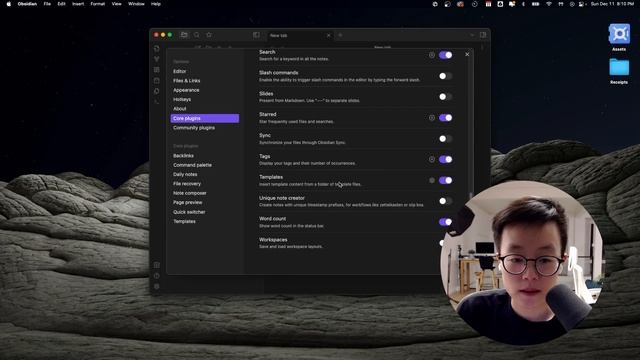Open the Templates plugin options gear

click(432, 180)
